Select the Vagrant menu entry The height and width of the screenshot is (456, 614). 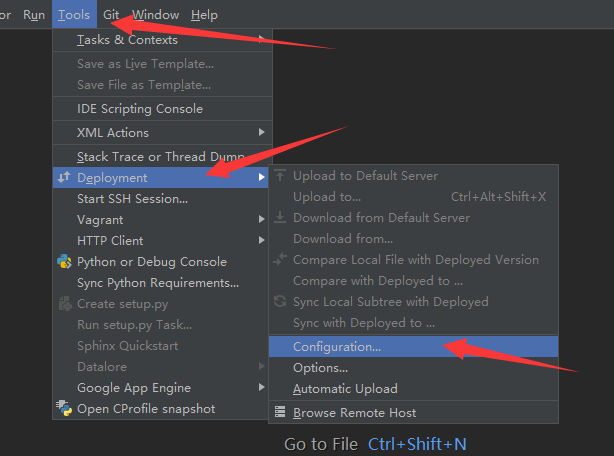pyautogui.click(x=161, y=220)
